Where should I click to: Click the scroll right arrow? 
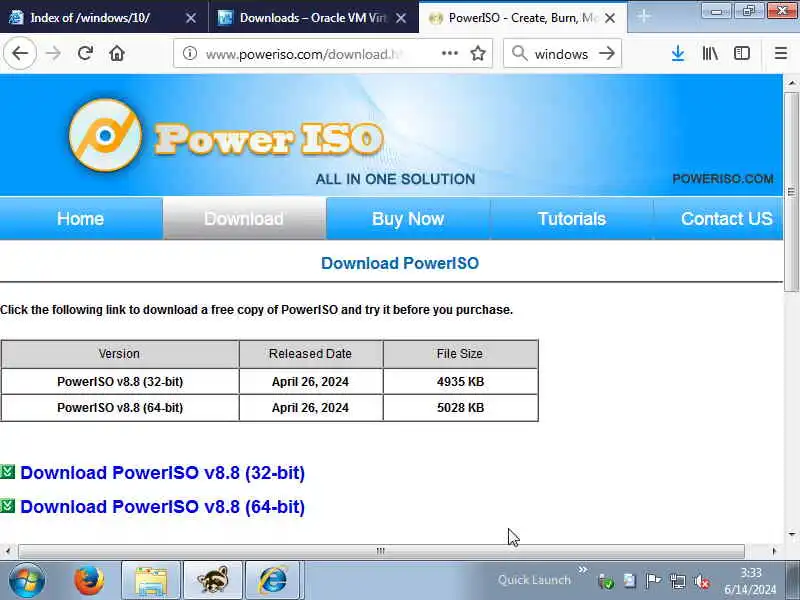click(774, 551)
